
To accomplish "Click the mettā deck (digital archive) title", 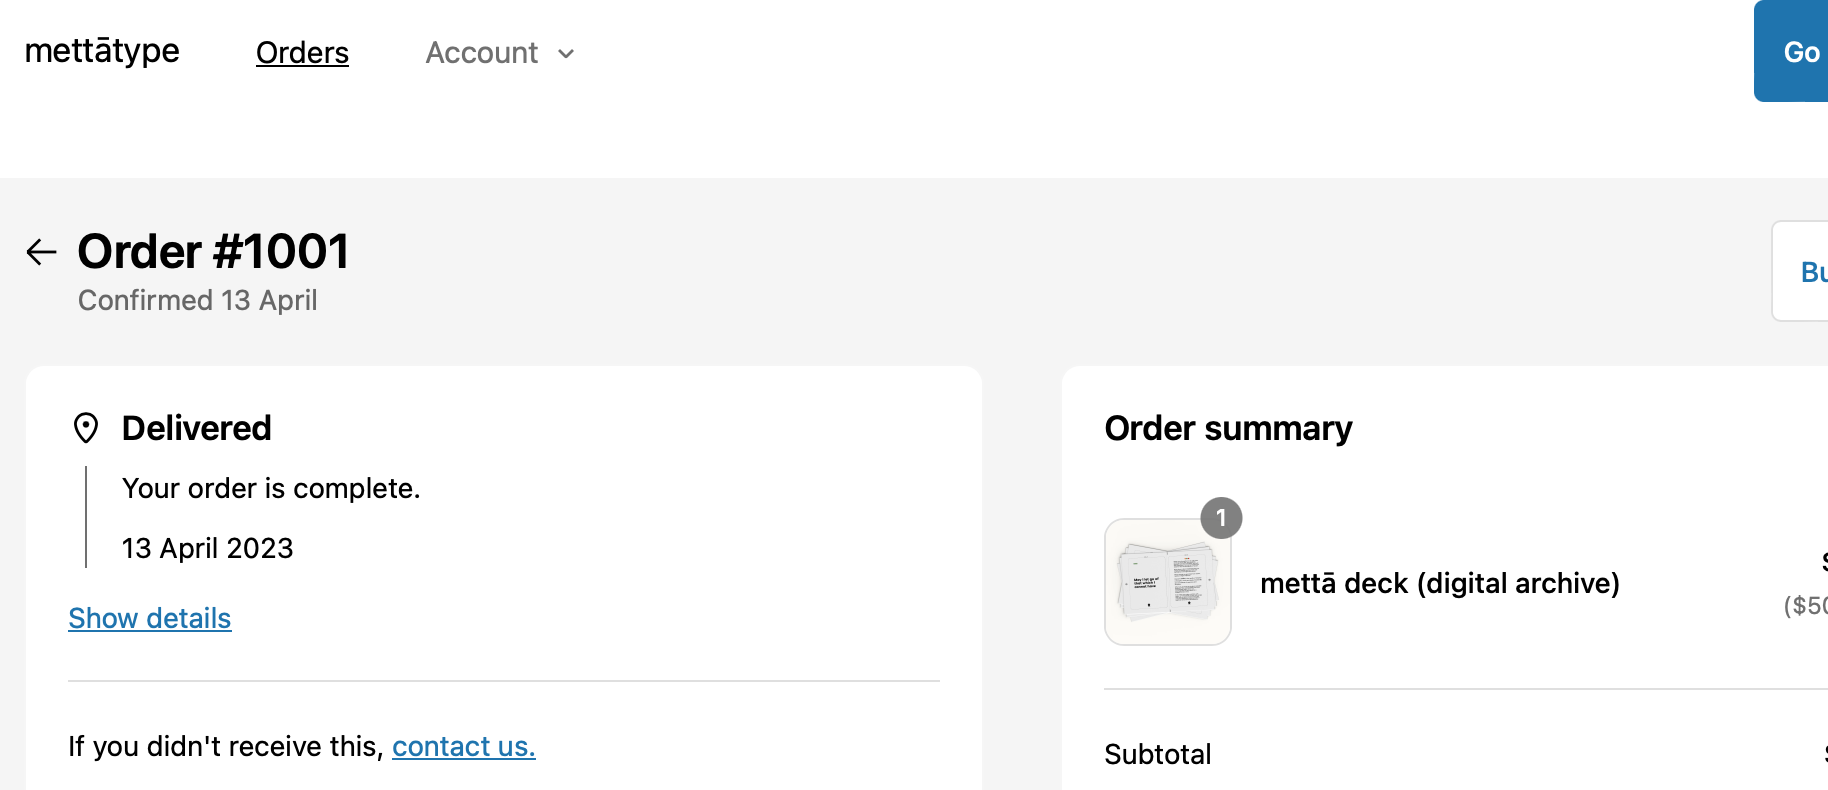I will tap(1439, 583).
